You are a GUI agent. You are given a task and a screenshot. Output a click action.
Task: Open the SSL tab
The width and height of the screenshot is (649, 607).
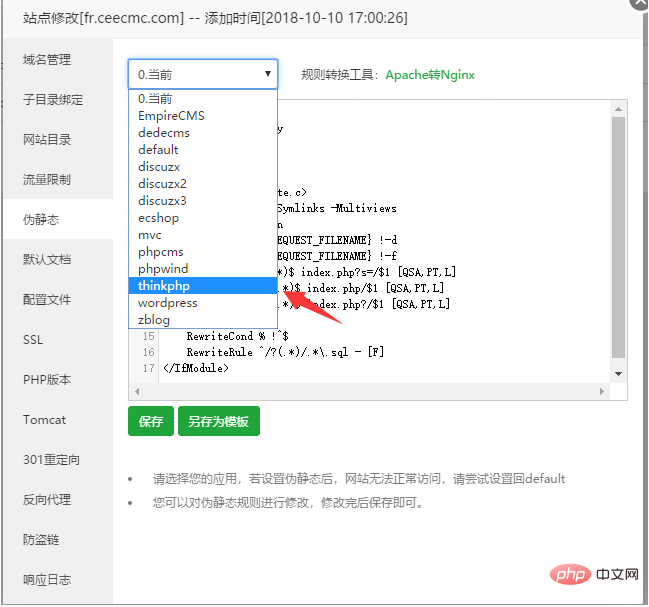58,340
